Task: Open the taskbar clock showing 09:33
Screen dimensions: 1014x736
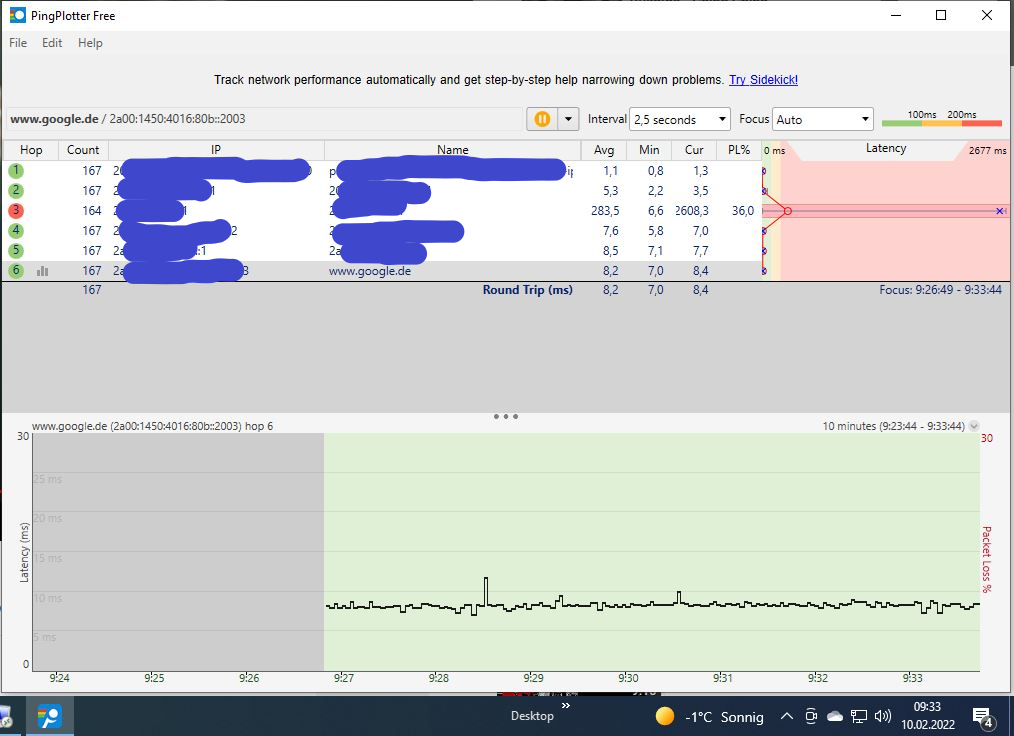Action: [928, 716]
